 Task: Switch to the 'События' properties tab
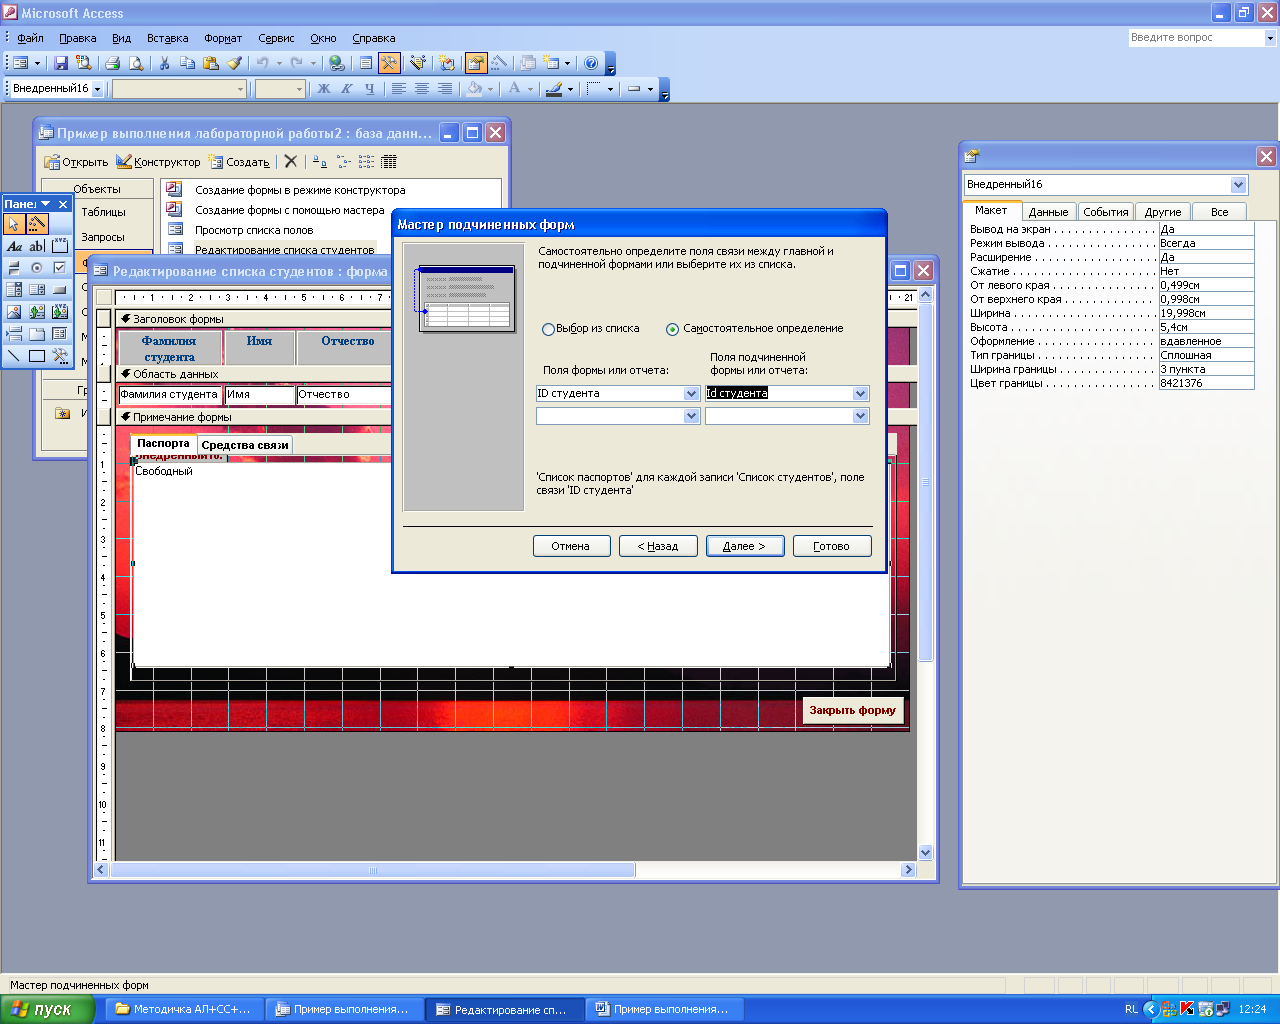click(1105, 212)
